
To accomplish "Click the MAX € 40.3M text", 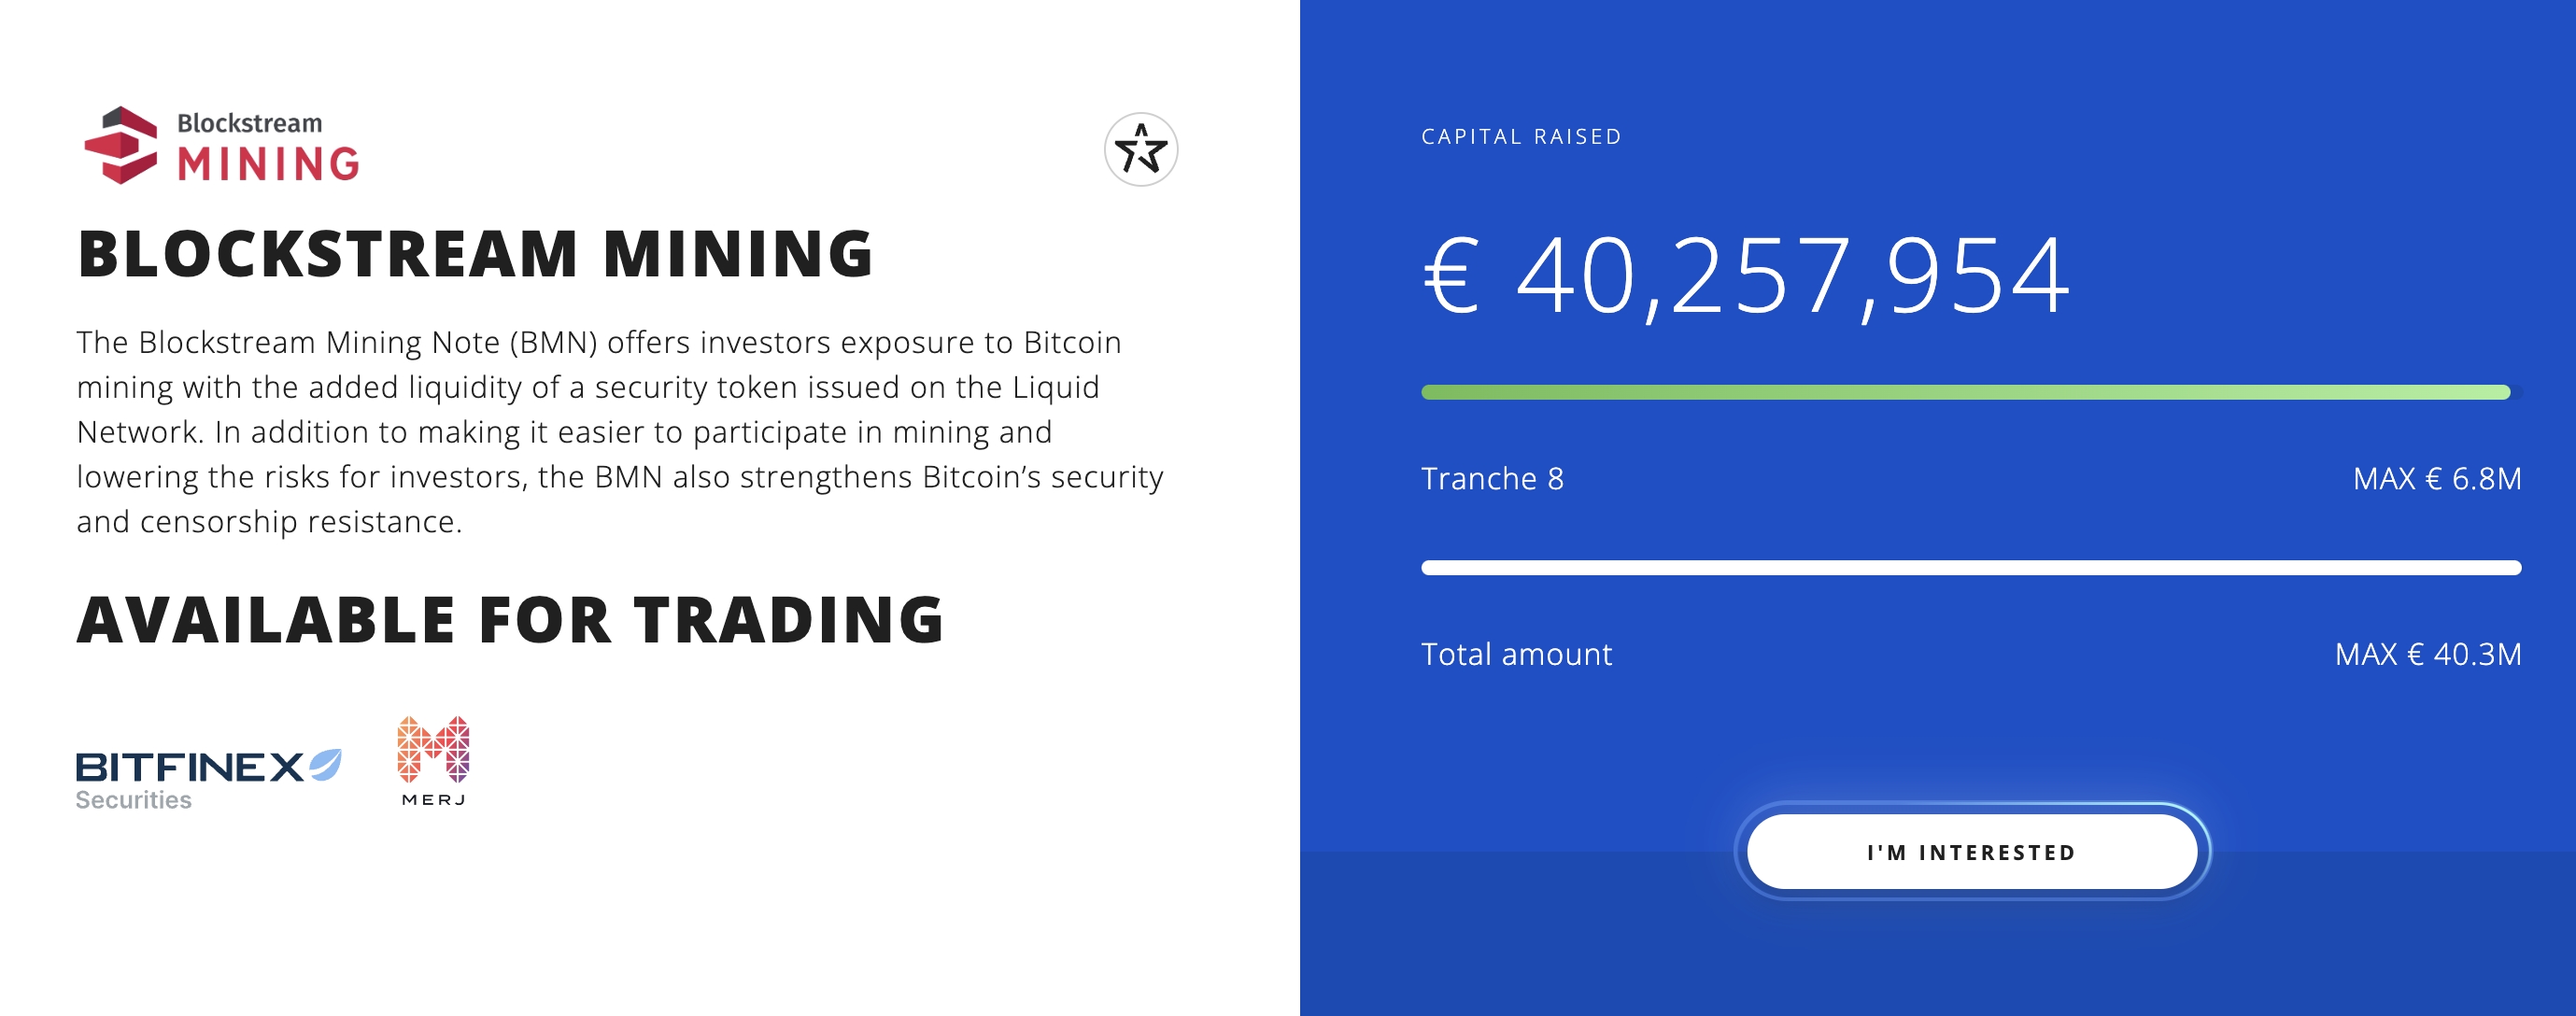I will [x=2428, y=654].
